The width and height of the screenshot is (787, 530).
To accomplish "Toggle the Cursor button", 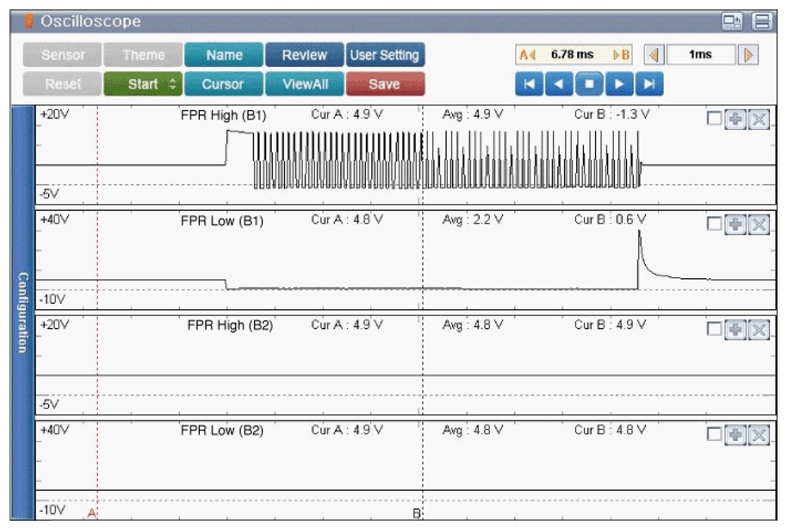I will (x=224, y=84).
